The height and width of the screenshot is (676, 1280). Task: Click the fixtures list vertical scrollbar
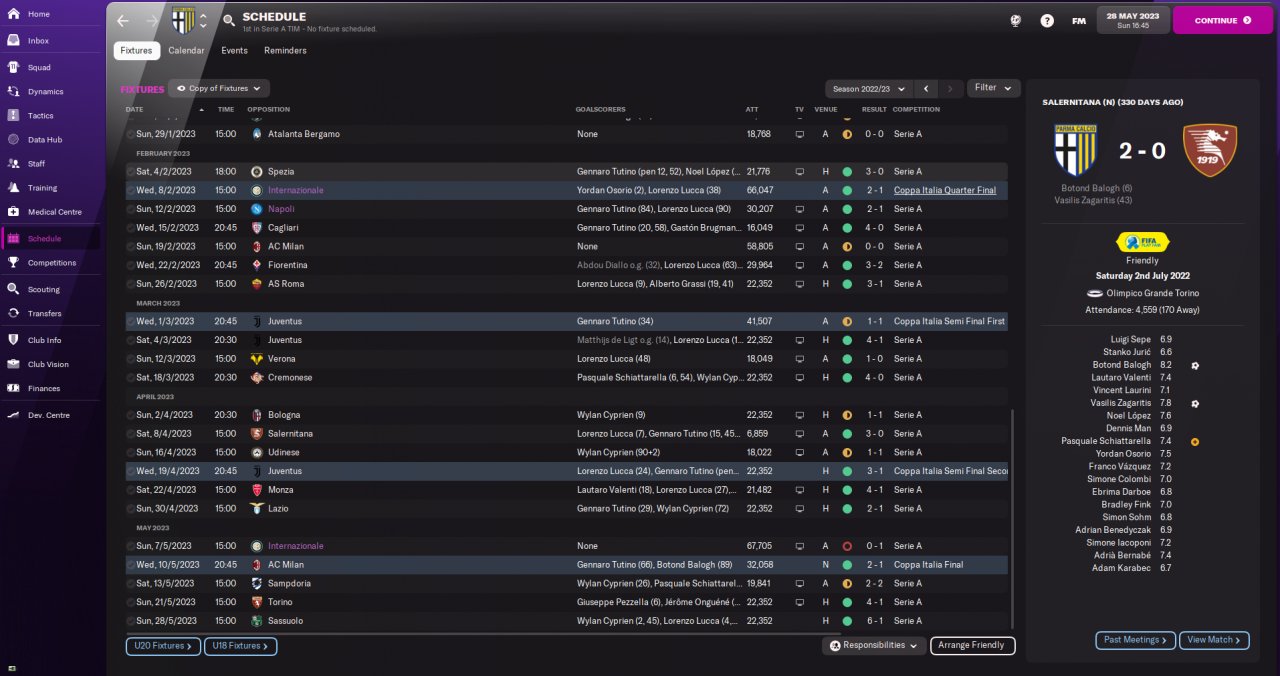click(x=1013, y=518)
